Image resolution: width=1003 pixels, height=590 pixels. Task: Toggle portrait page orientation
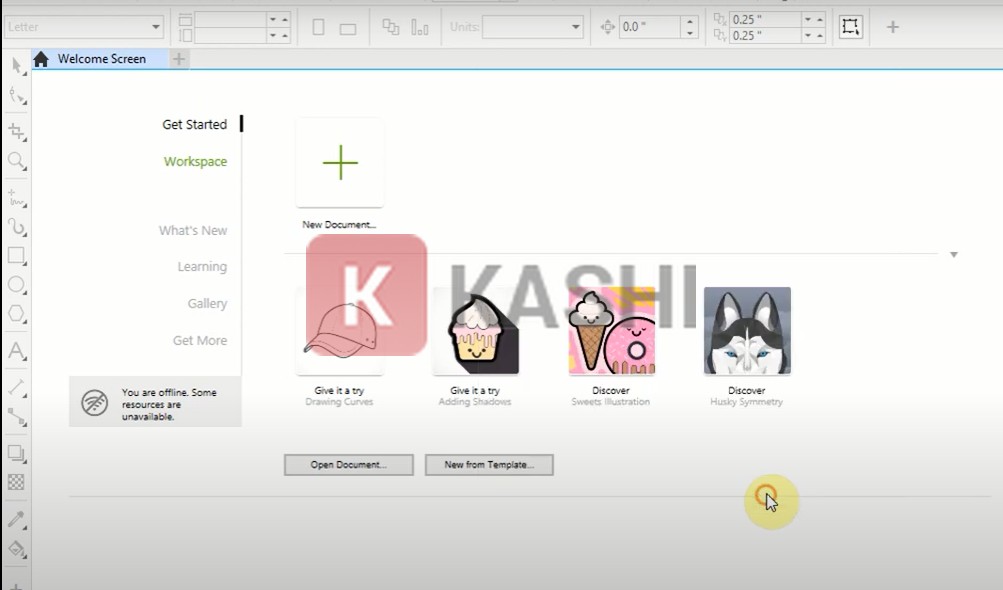pyautogui.click(x=318, y=27)
